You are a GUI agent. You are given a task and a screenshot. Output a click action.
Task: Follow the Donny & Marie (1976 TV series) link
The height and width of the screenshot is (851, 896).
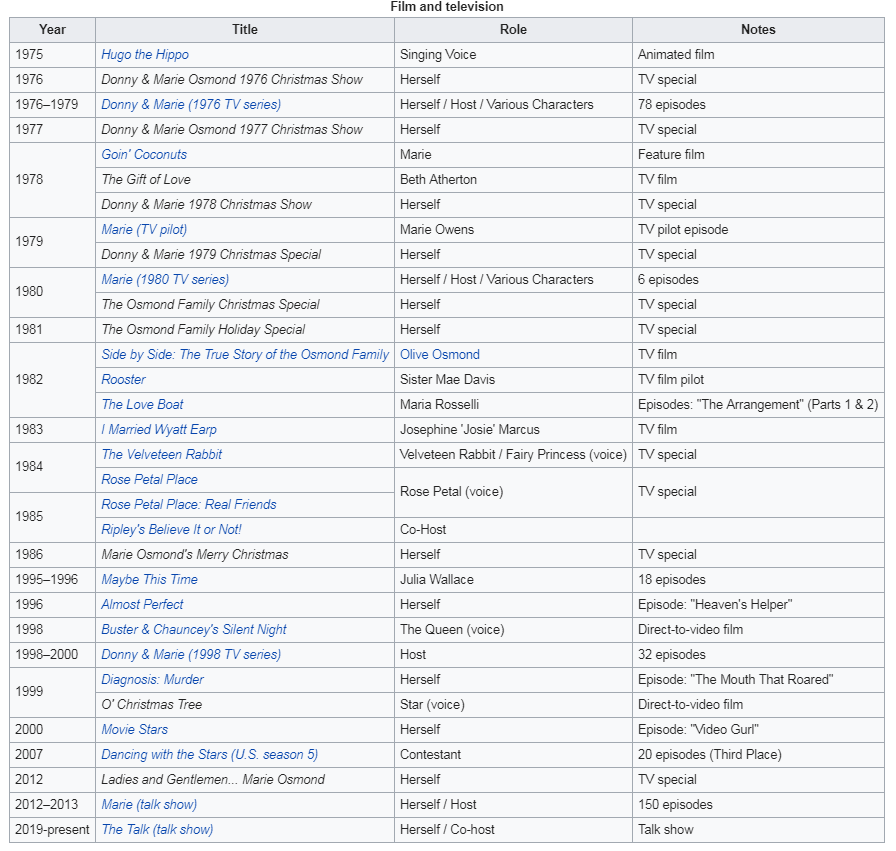coord(191,105)
